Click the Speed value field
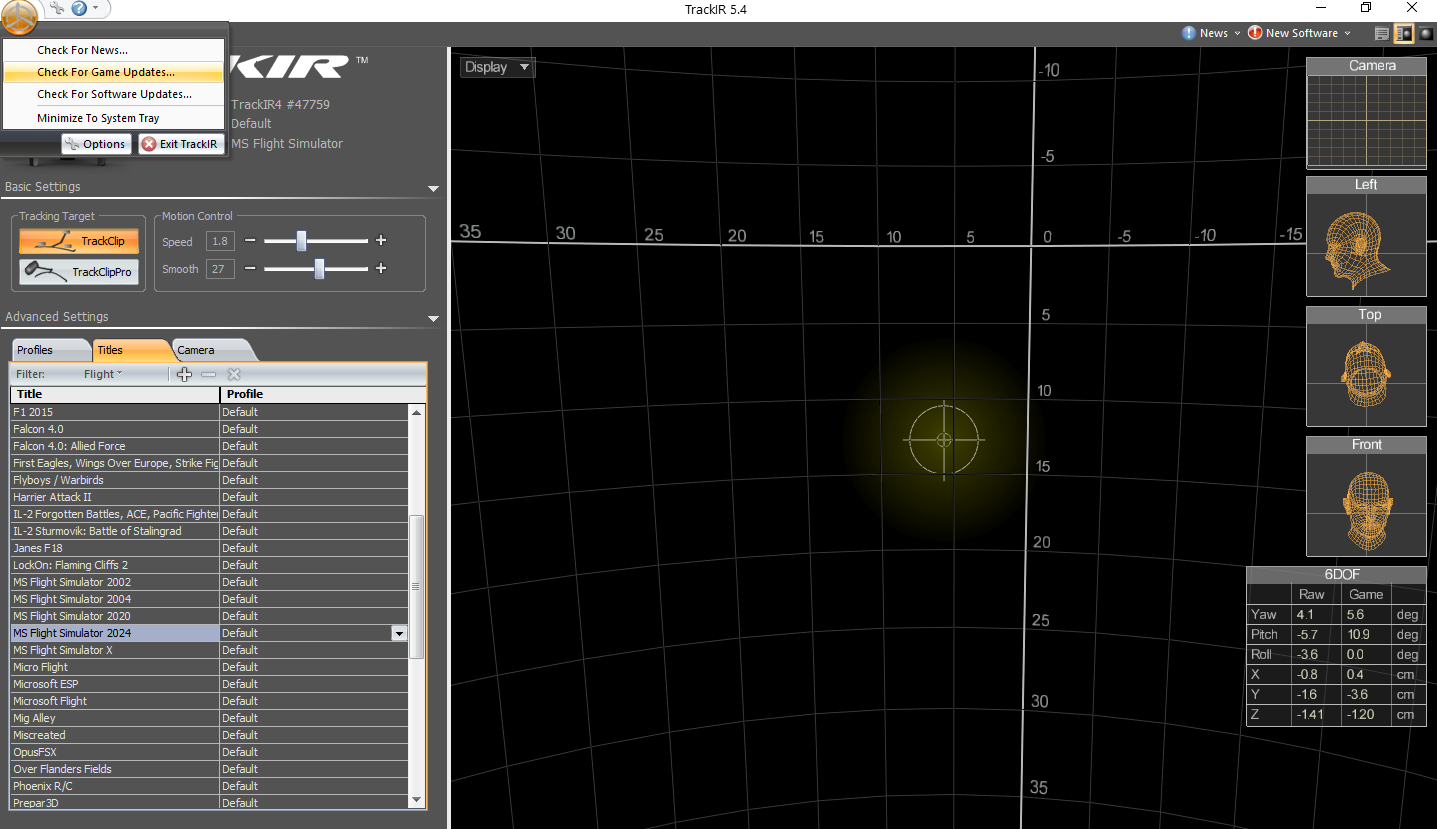This screenshot has width=1437, height=829. point(219,241)
